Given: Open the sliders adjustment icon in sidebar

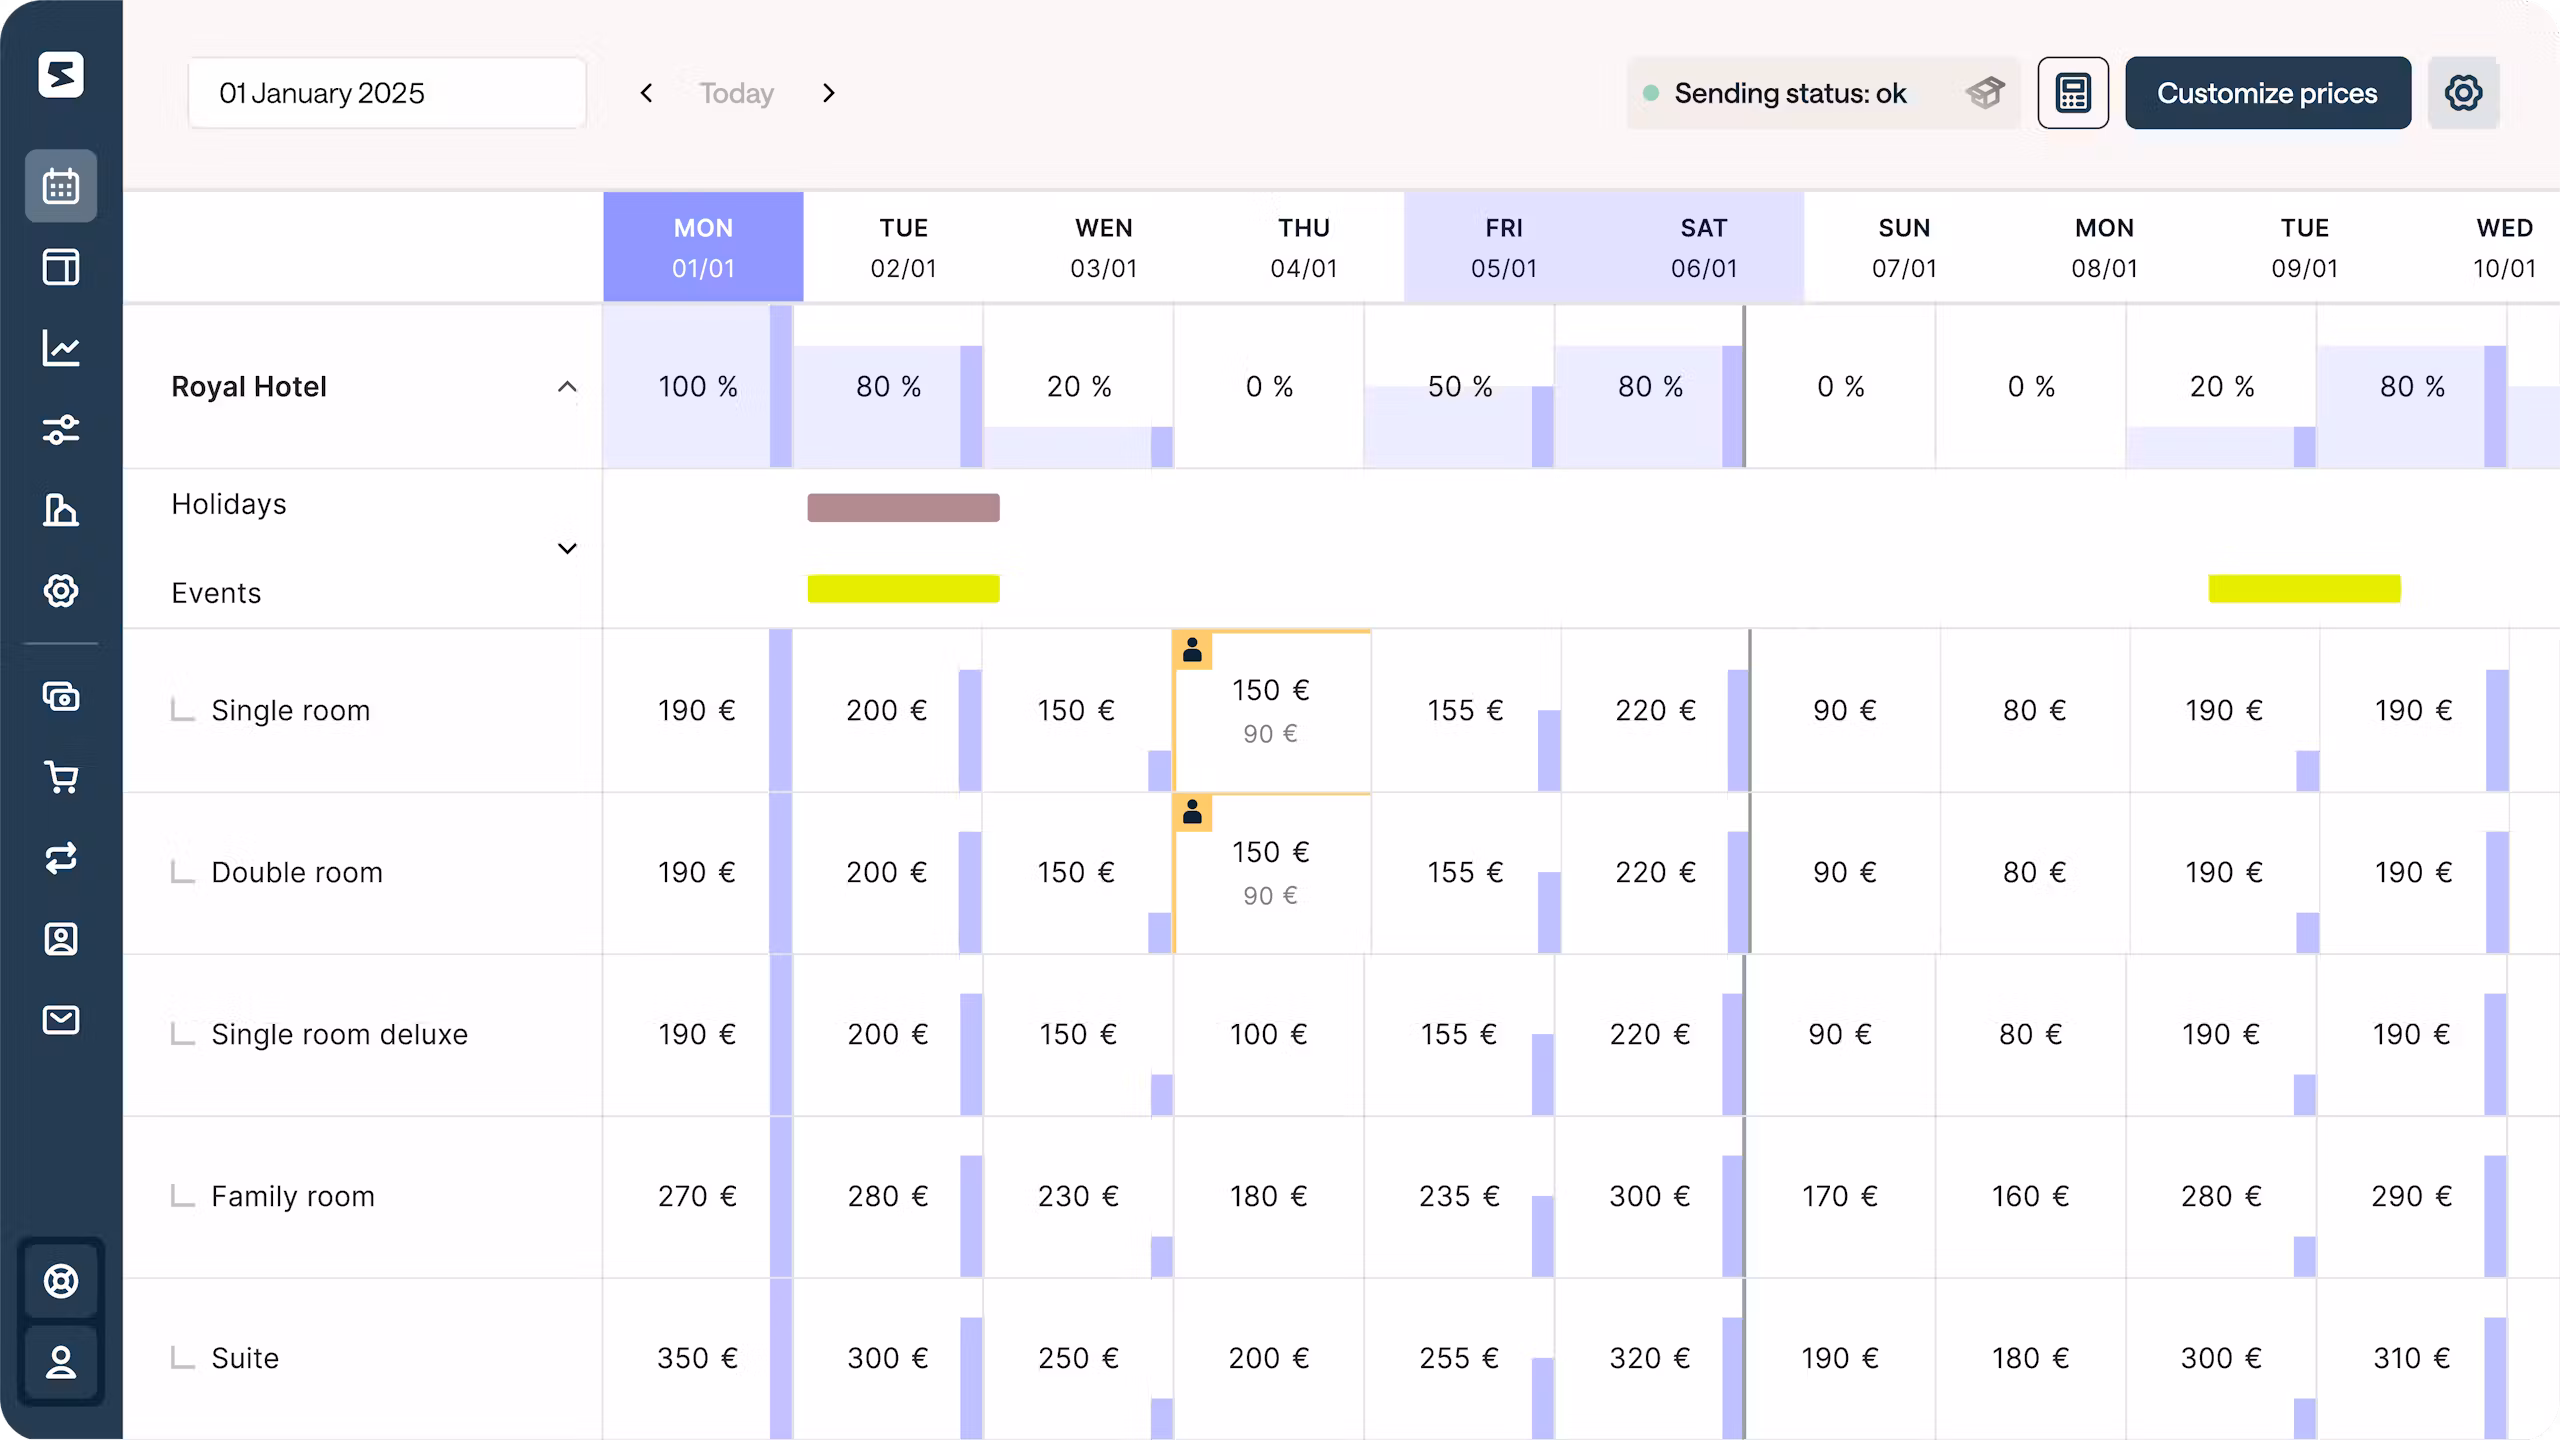Looking at the screenshot, I should pos(61,429).
